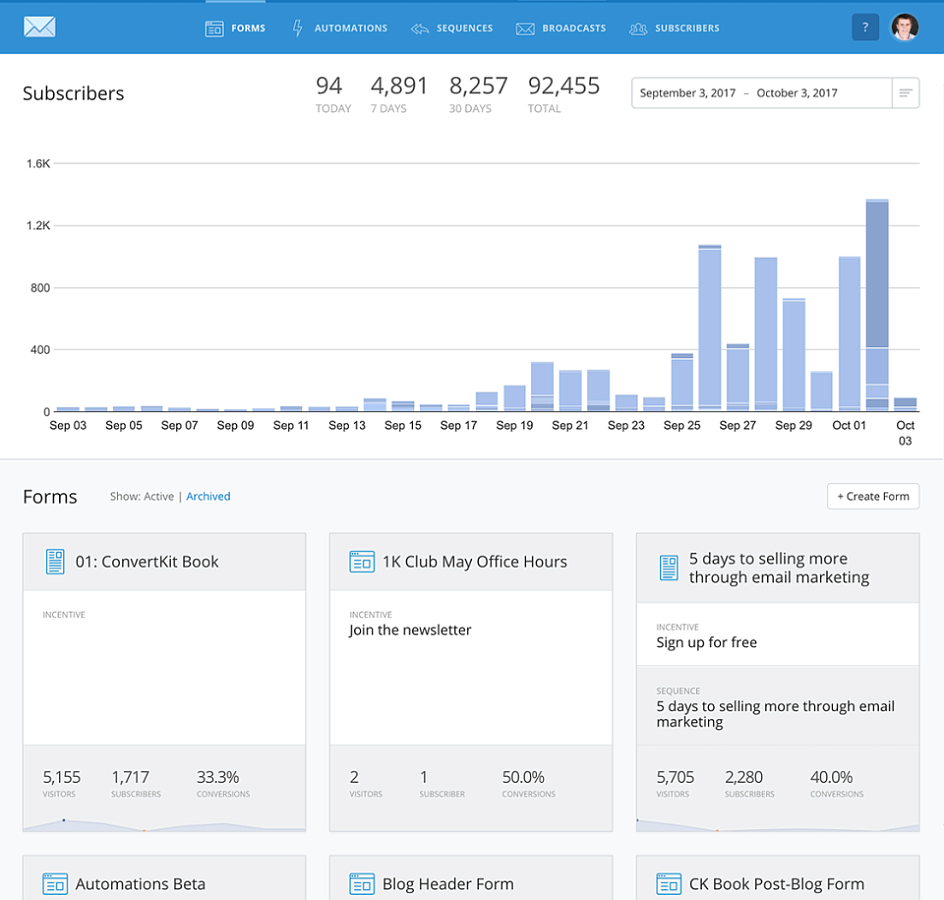Click the Subscribers people icon
944x900 pixels.
(x=638, y=28)
